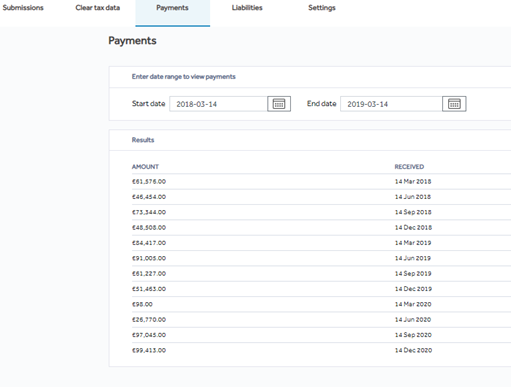Select the €61,227.00 payment amount
This screenshot has width=511, height=387.
coord(149,274)
